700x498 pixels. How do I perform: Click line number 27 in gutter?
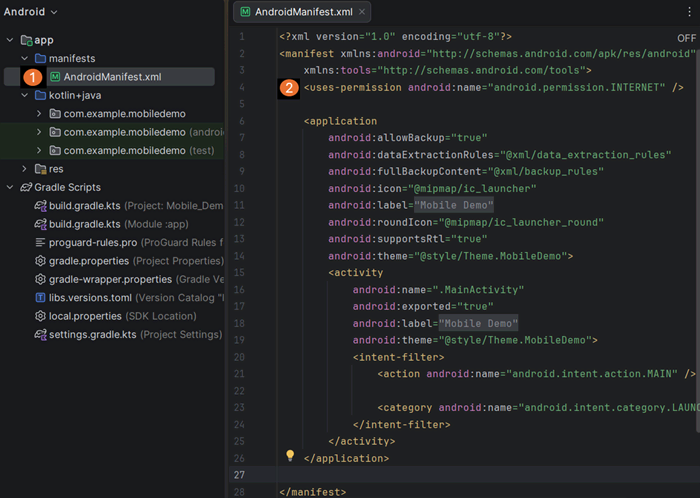[x=239, y=475]
